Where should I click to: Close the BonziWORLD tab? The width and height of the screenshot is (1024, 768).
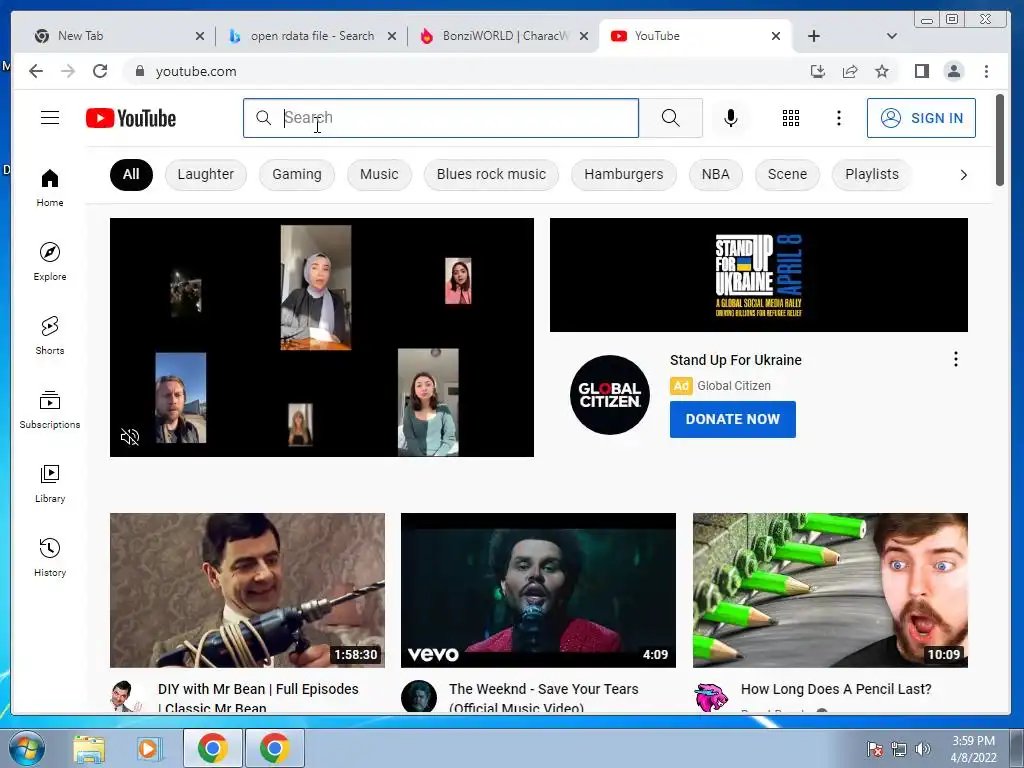tap(584, 37)
